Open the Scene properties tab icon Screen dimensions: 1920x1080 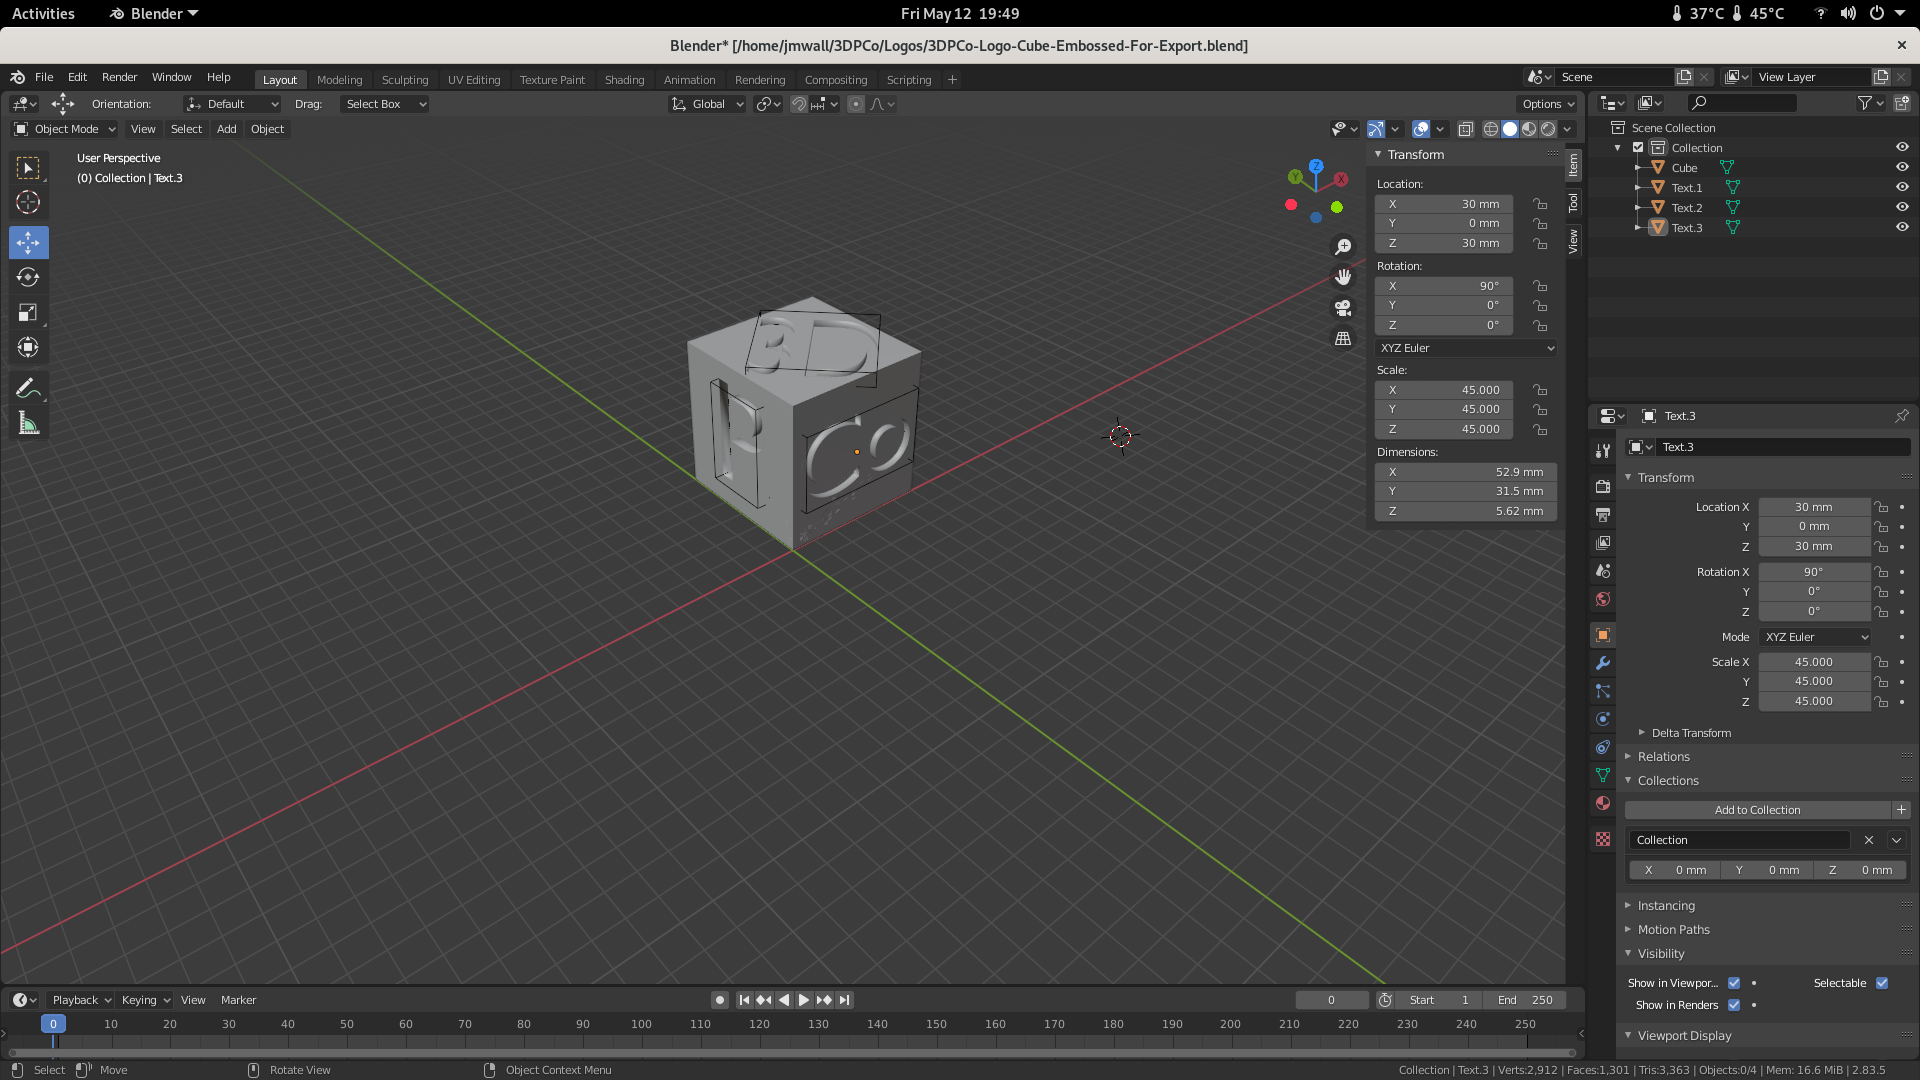tap(1603, 570)
